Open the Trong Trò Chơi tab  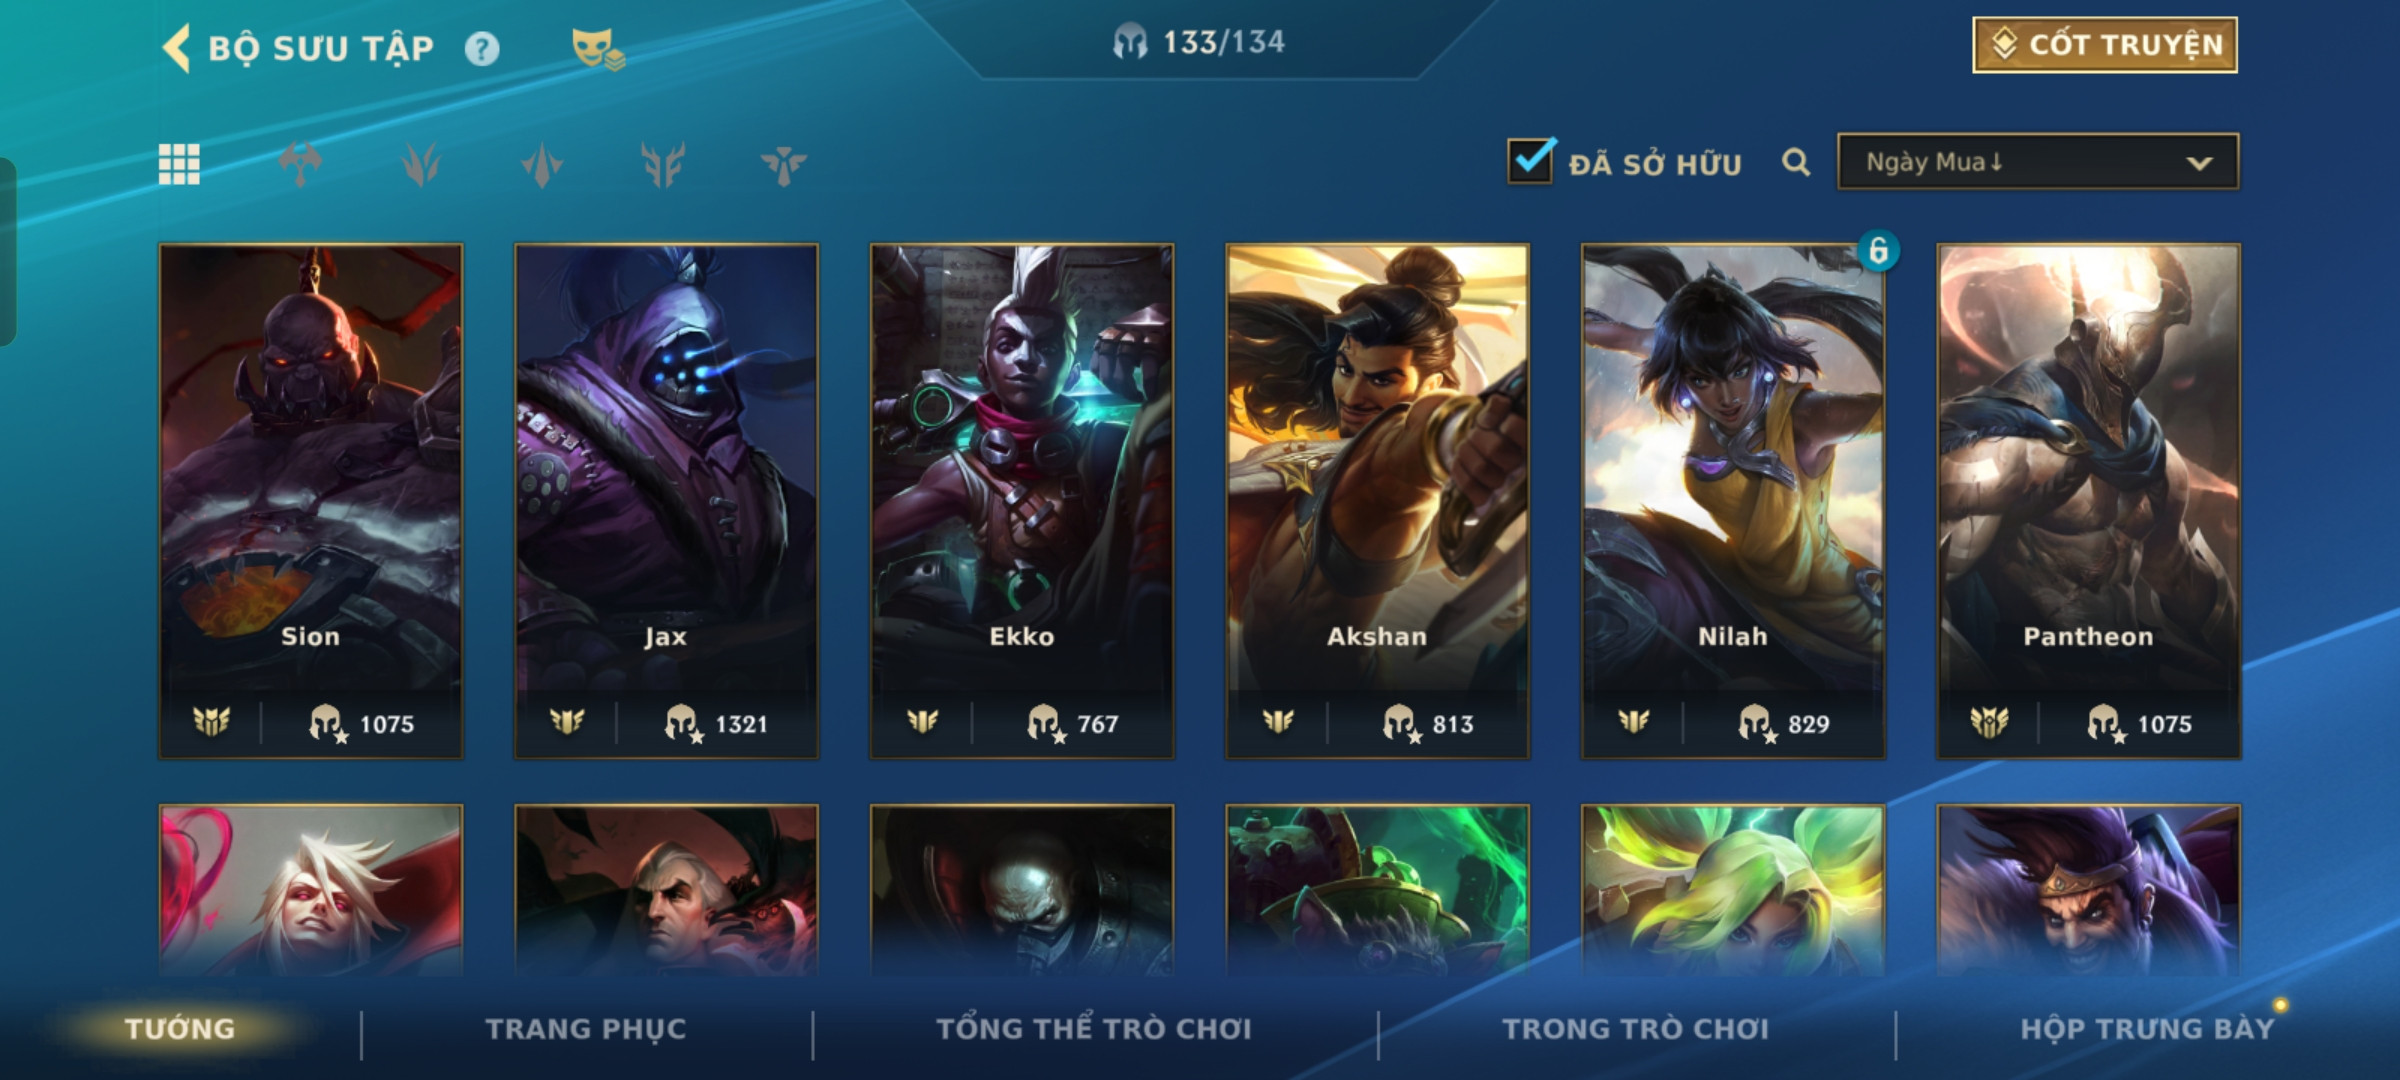coord(1636,1029)
